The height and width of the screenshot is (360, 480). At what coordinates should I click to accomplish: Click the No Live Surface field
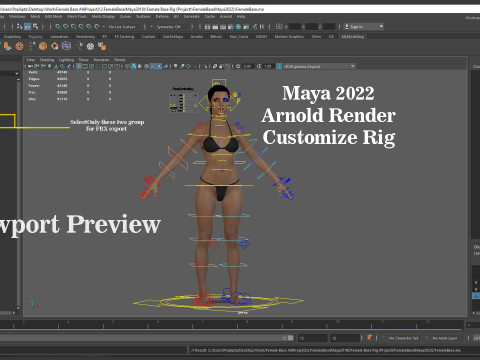(x=122, y=27)
